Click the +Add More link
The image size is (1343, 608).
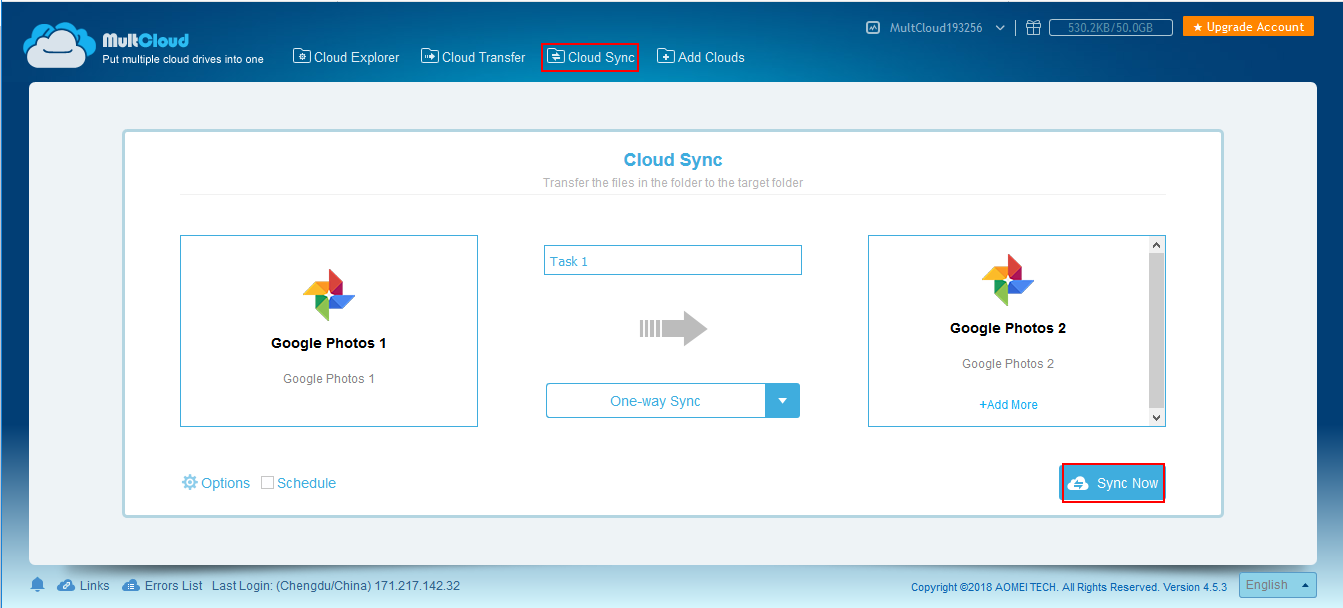coord(1008,405)
